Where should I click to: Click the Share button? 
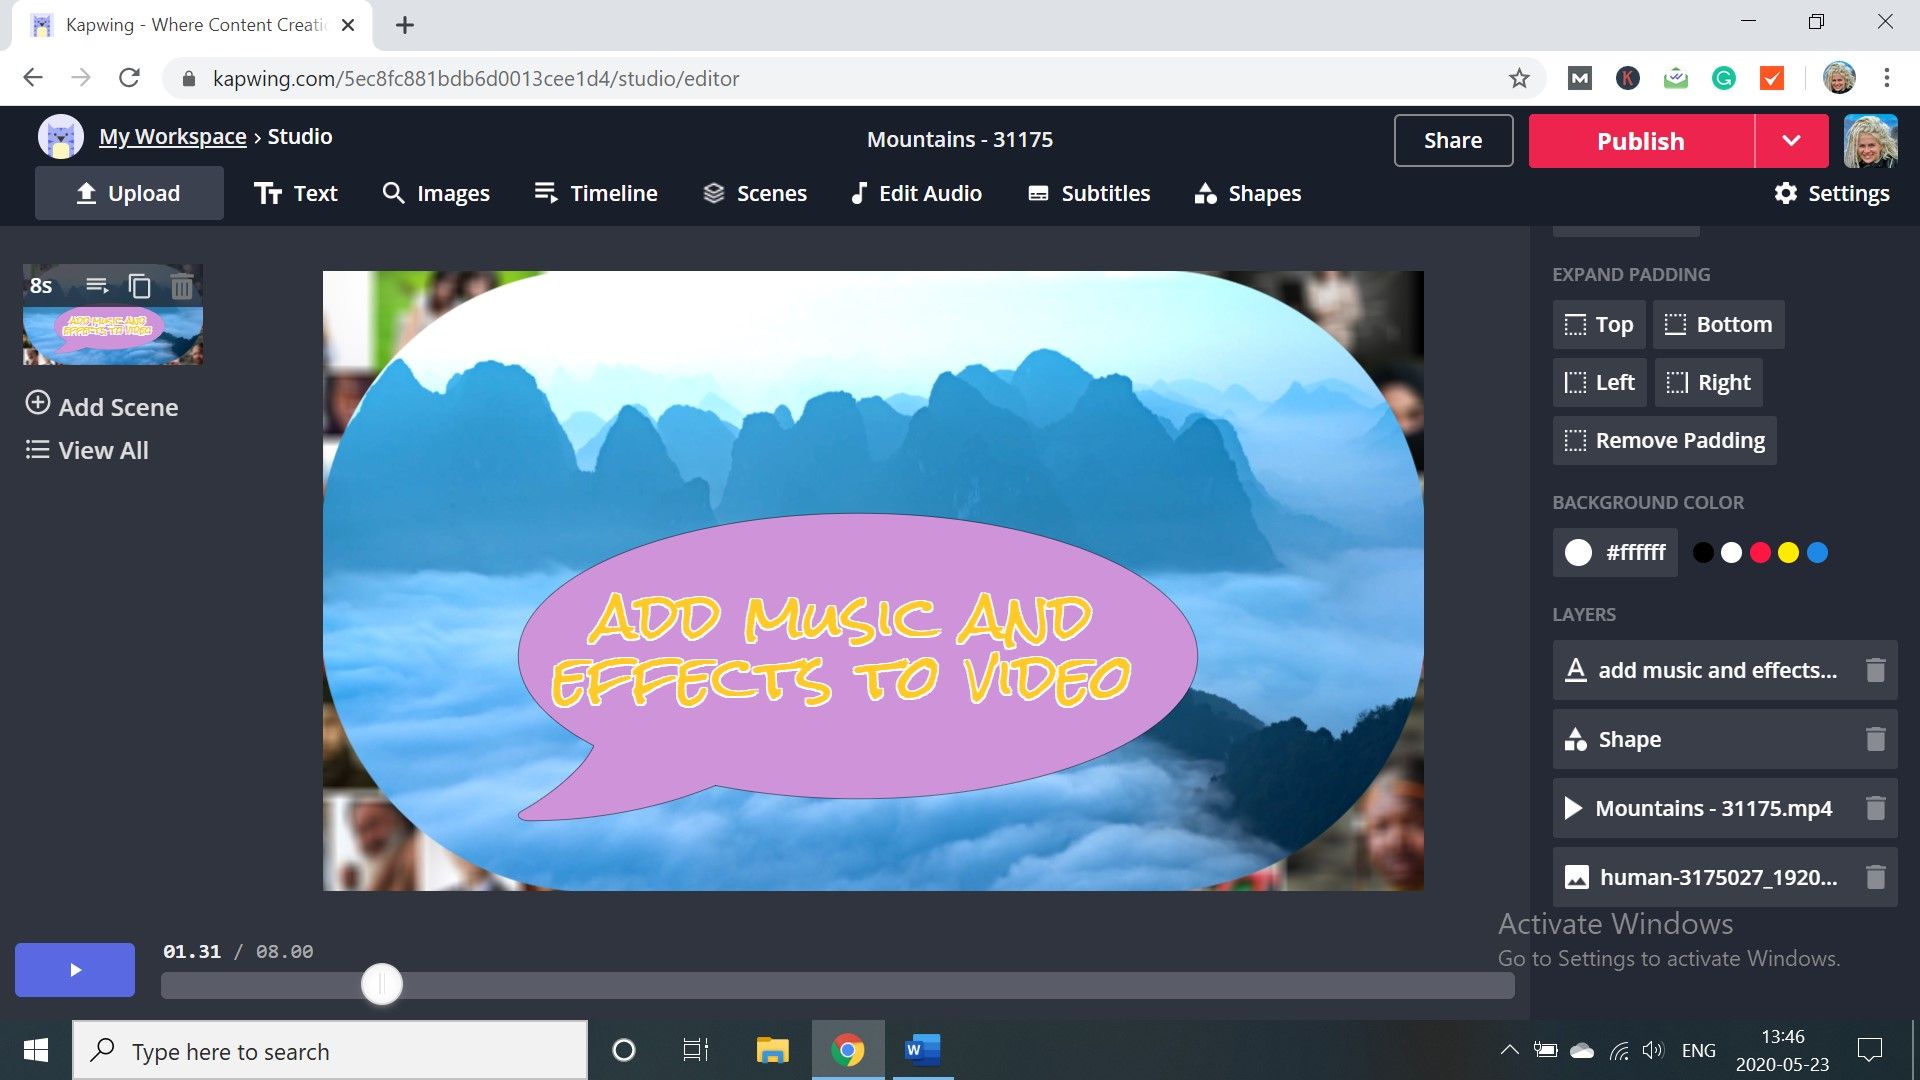1453,141
